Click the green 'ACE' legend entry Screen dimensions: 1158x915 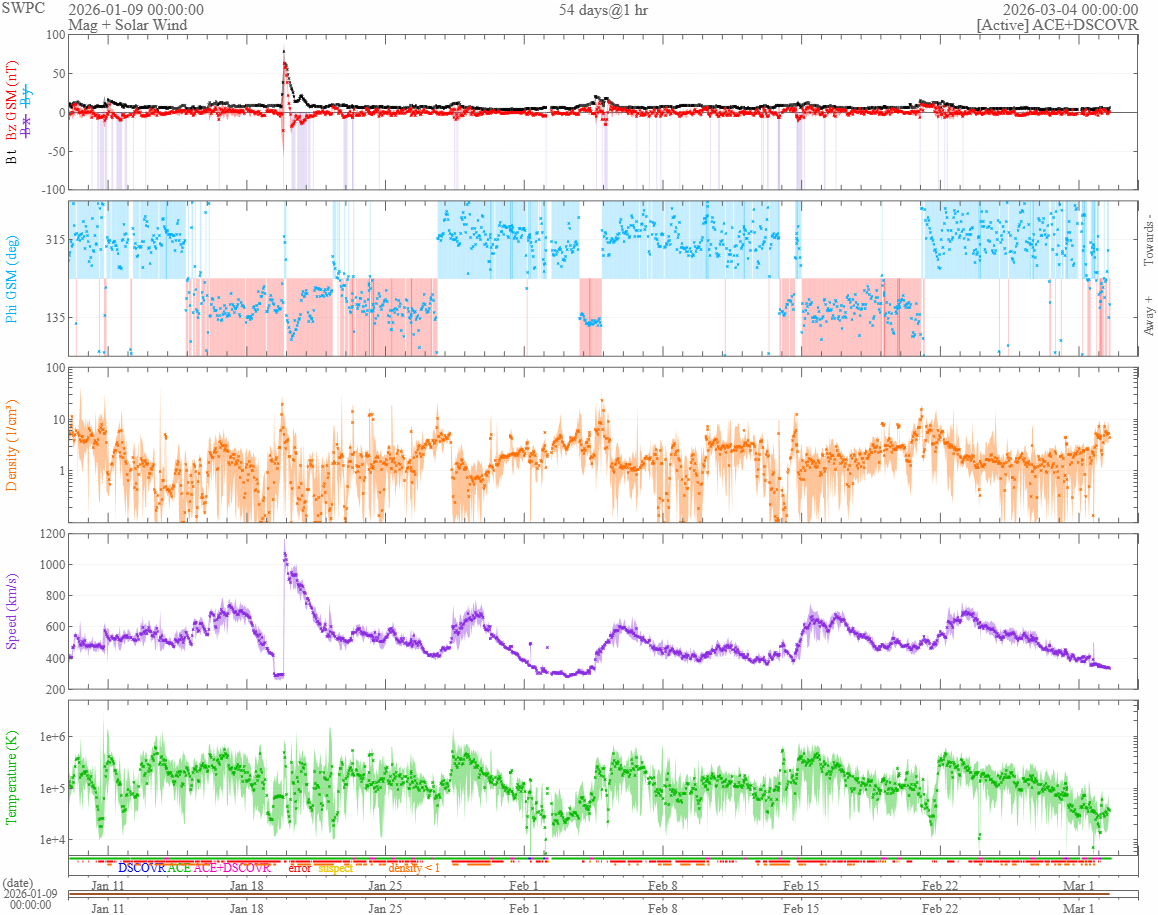[x=179, y=868]
